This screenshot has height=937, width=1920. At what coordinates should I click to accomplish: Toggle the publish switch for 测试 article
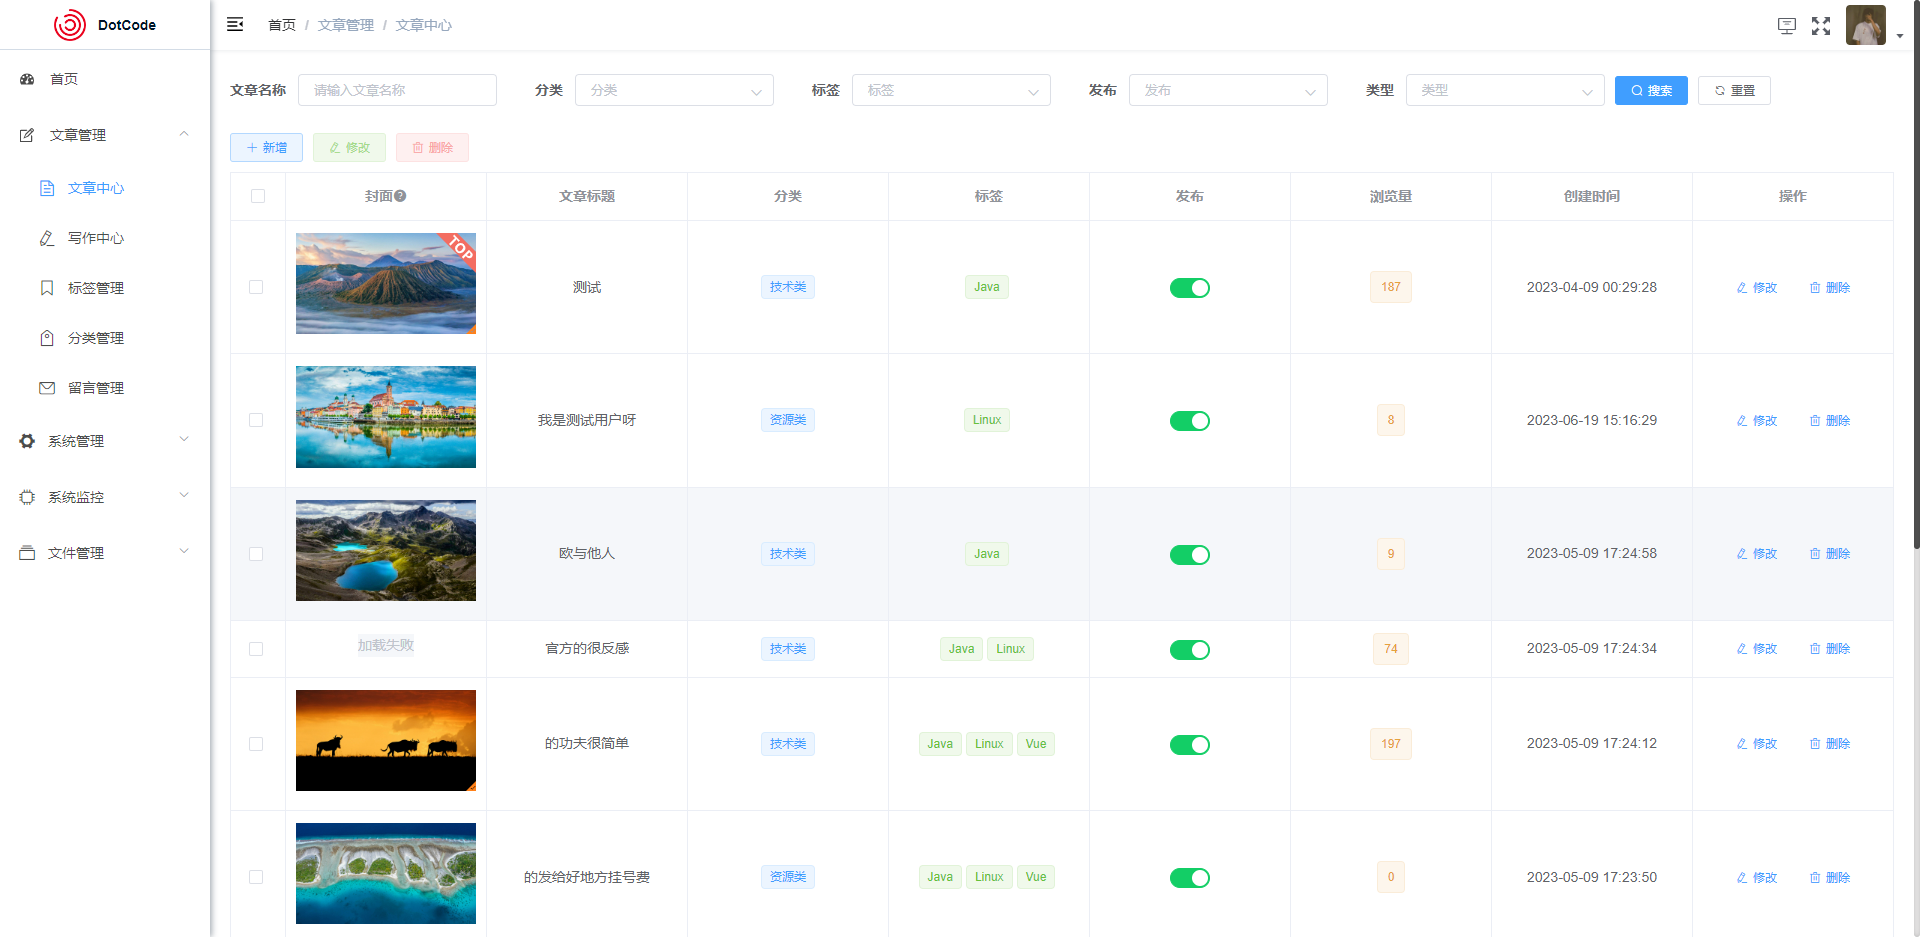click(1189, 288)
